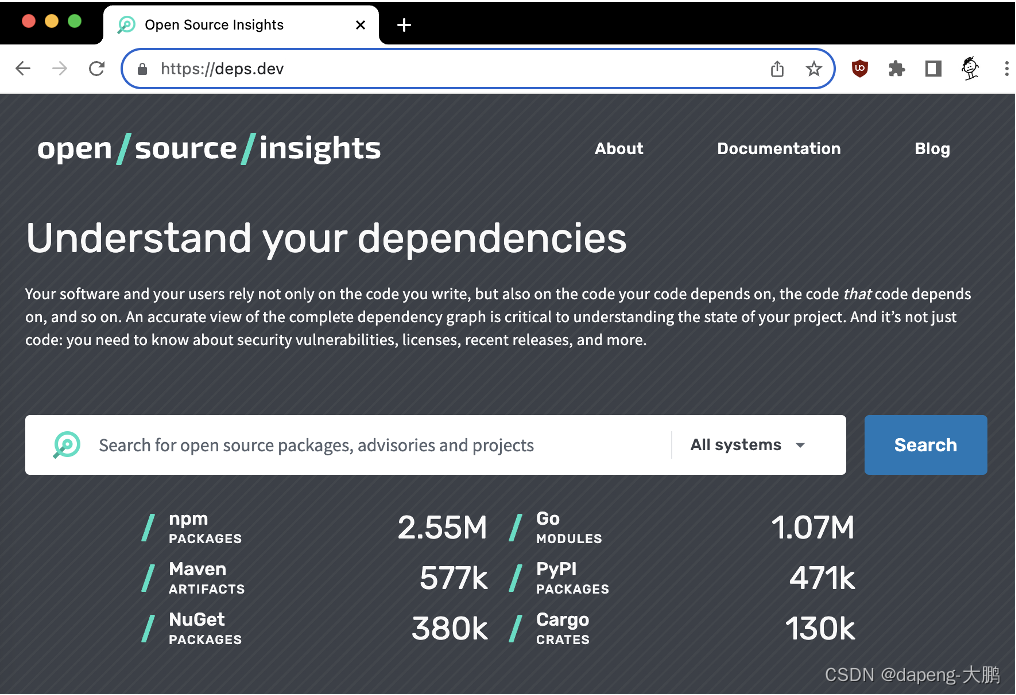Open the share icon in the address bar

coord(778,69)
